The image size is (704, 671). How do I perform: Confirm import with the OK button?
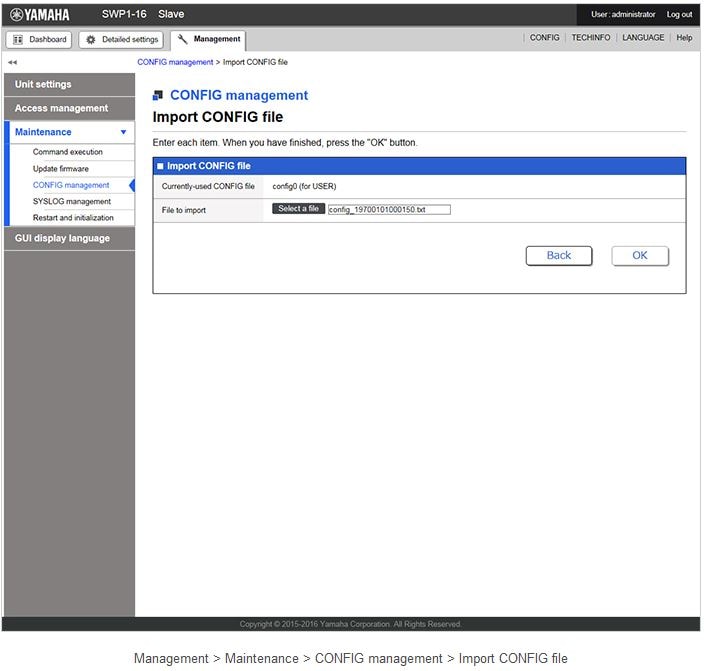pos(640,255)
